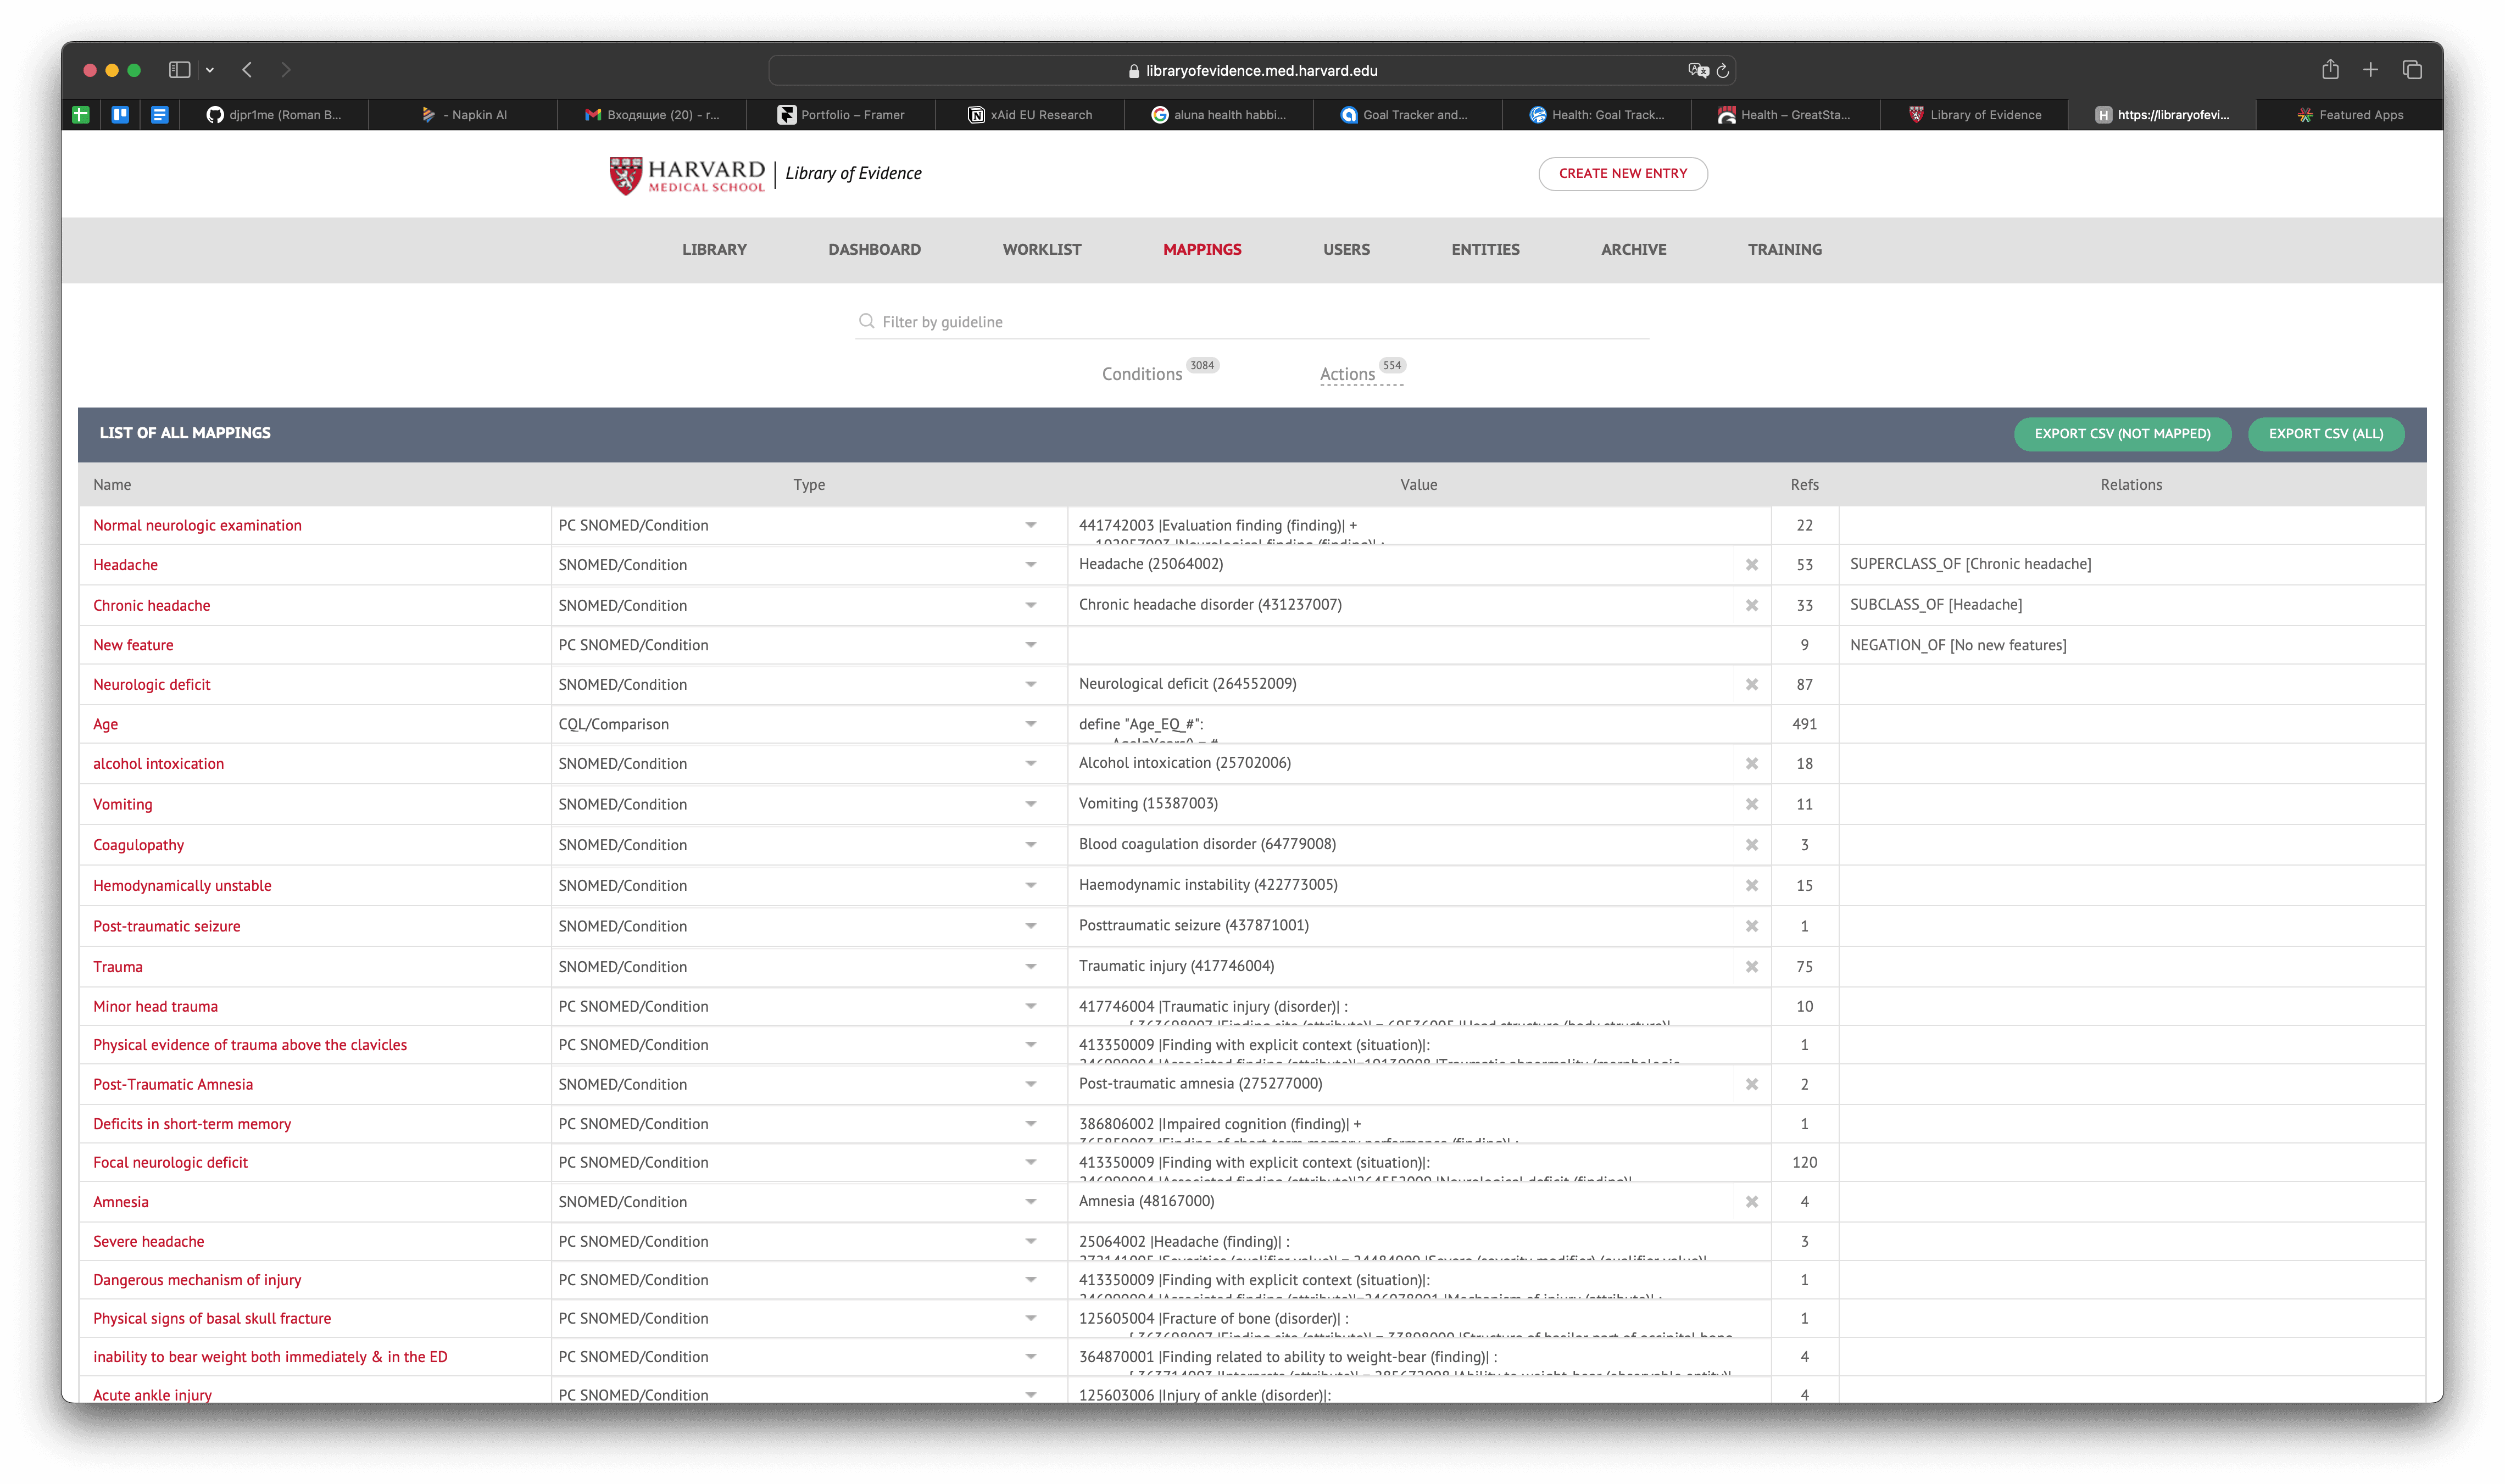
Task: Remove the Blood coagulation disorder value
Action: (x=1751, y=845)
